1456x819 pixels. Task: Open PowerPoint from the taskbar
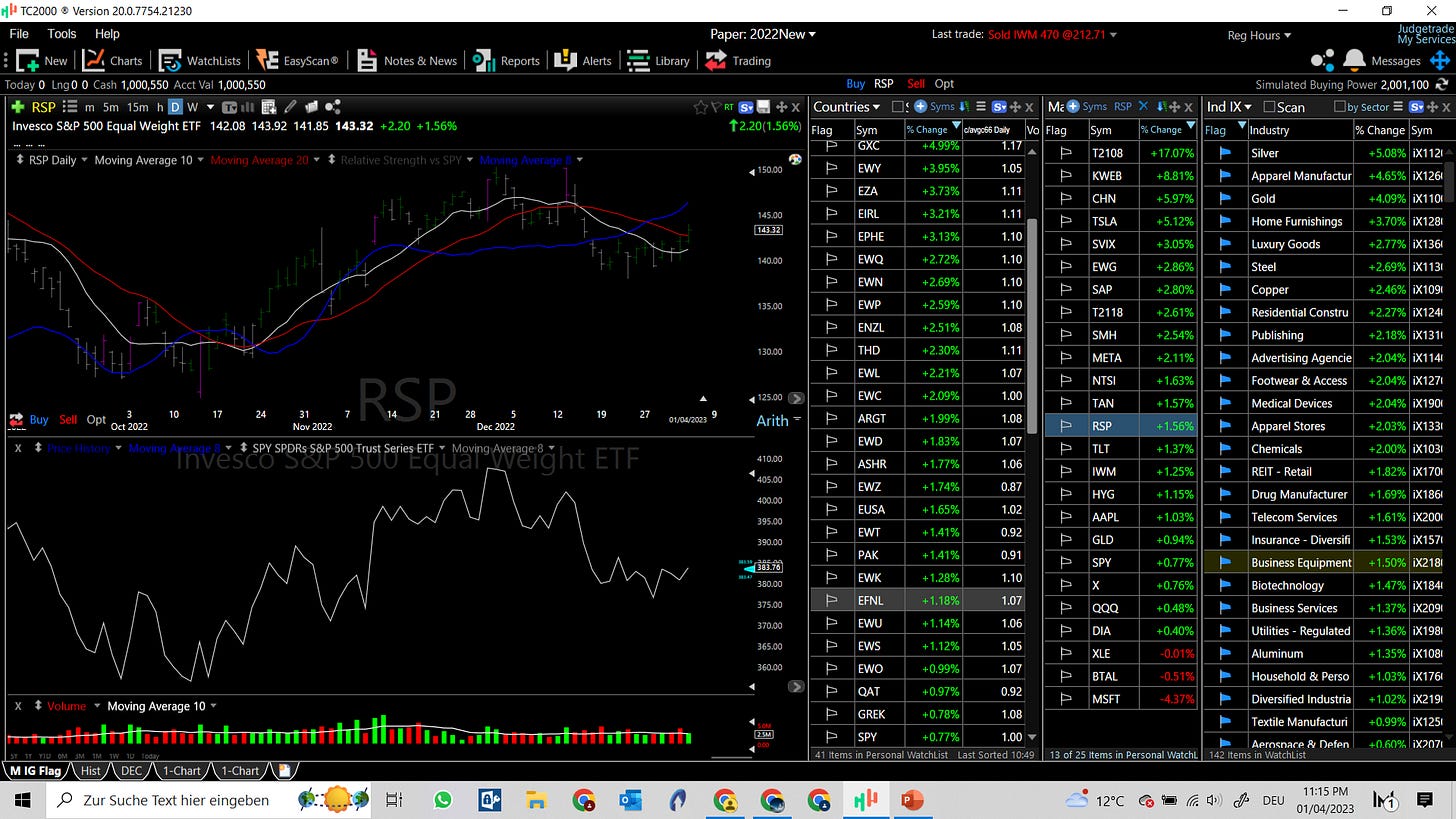click(x=913, y=800)
